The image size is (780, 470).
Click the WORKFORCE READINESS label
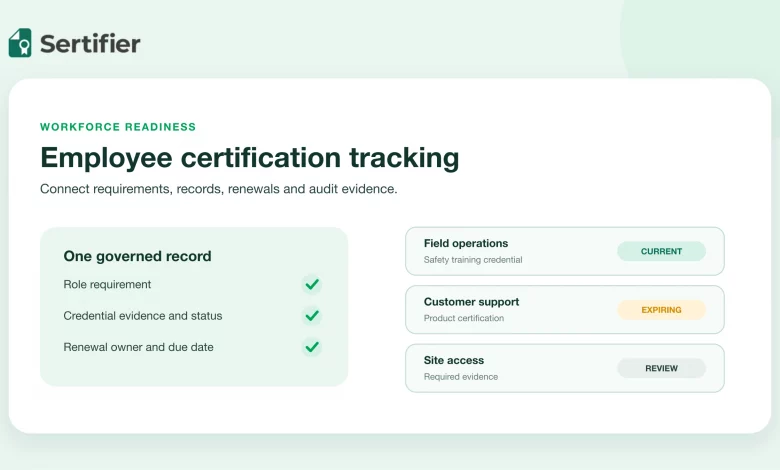point(118,127)
